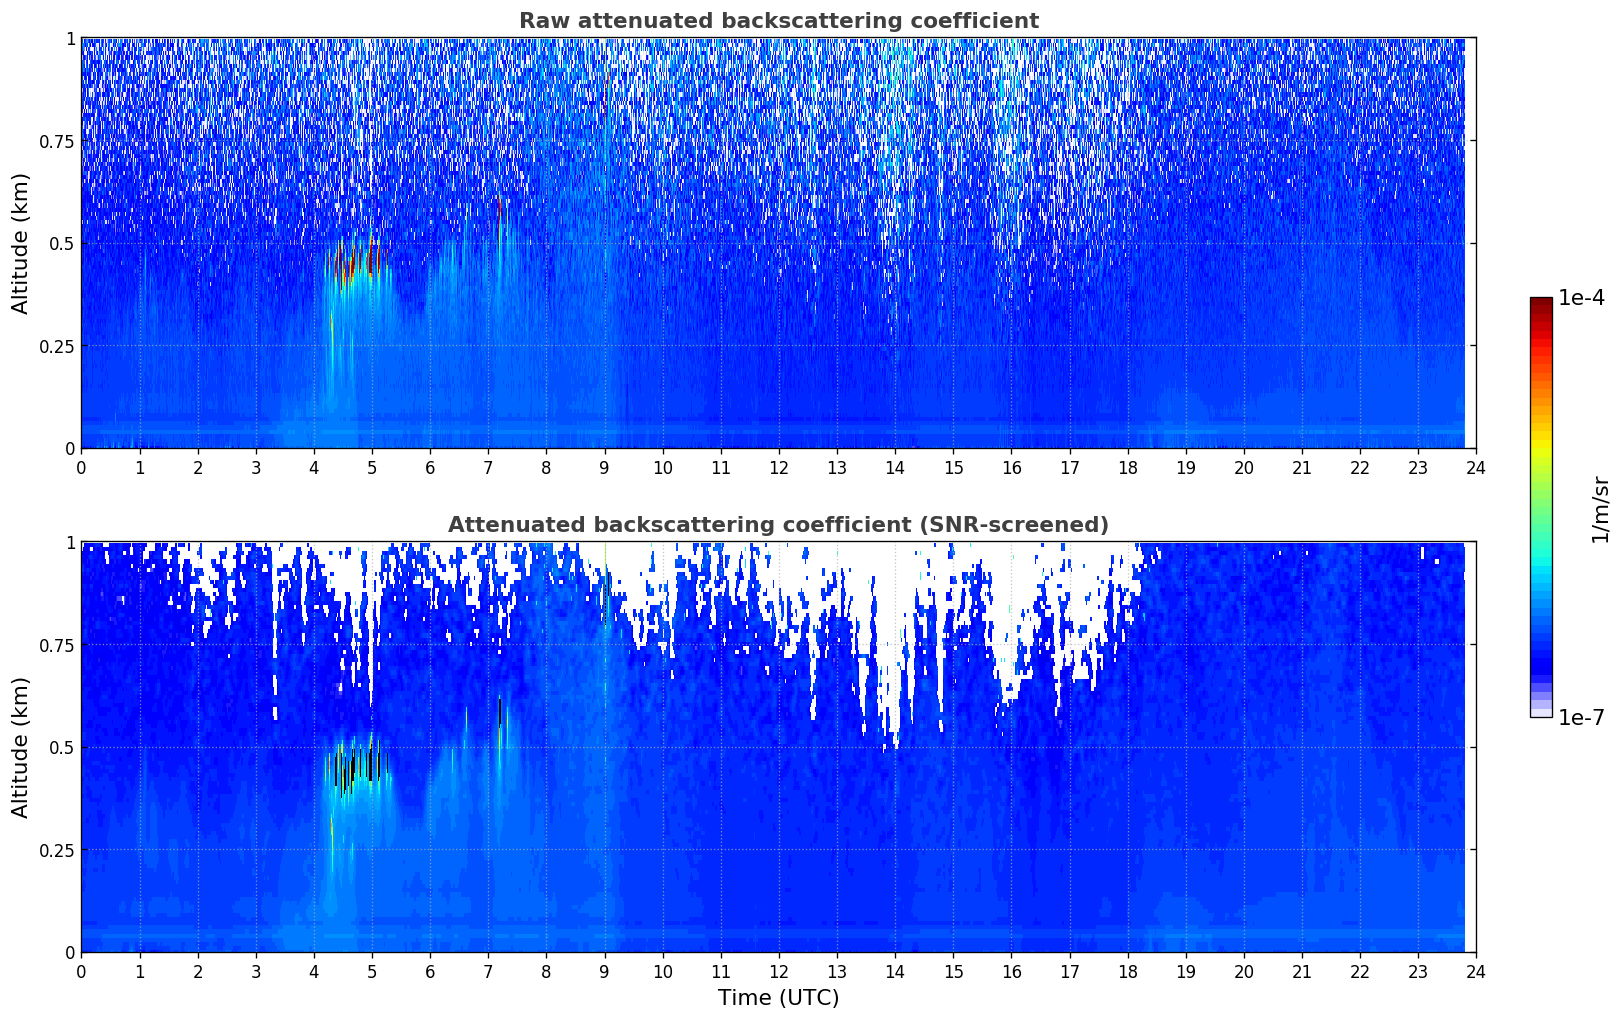Click hour '18' tick on bottom plot axis
The height and width of the screenshot is (1020, 1621).
[x=1127, y=971]
